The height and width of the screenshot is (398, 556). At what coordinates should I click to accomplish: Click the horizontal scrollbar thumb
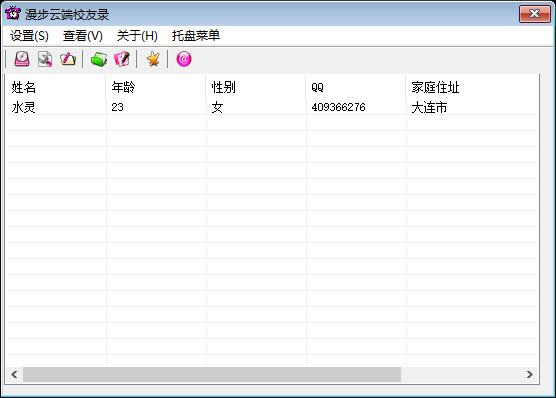coord(212,374)
